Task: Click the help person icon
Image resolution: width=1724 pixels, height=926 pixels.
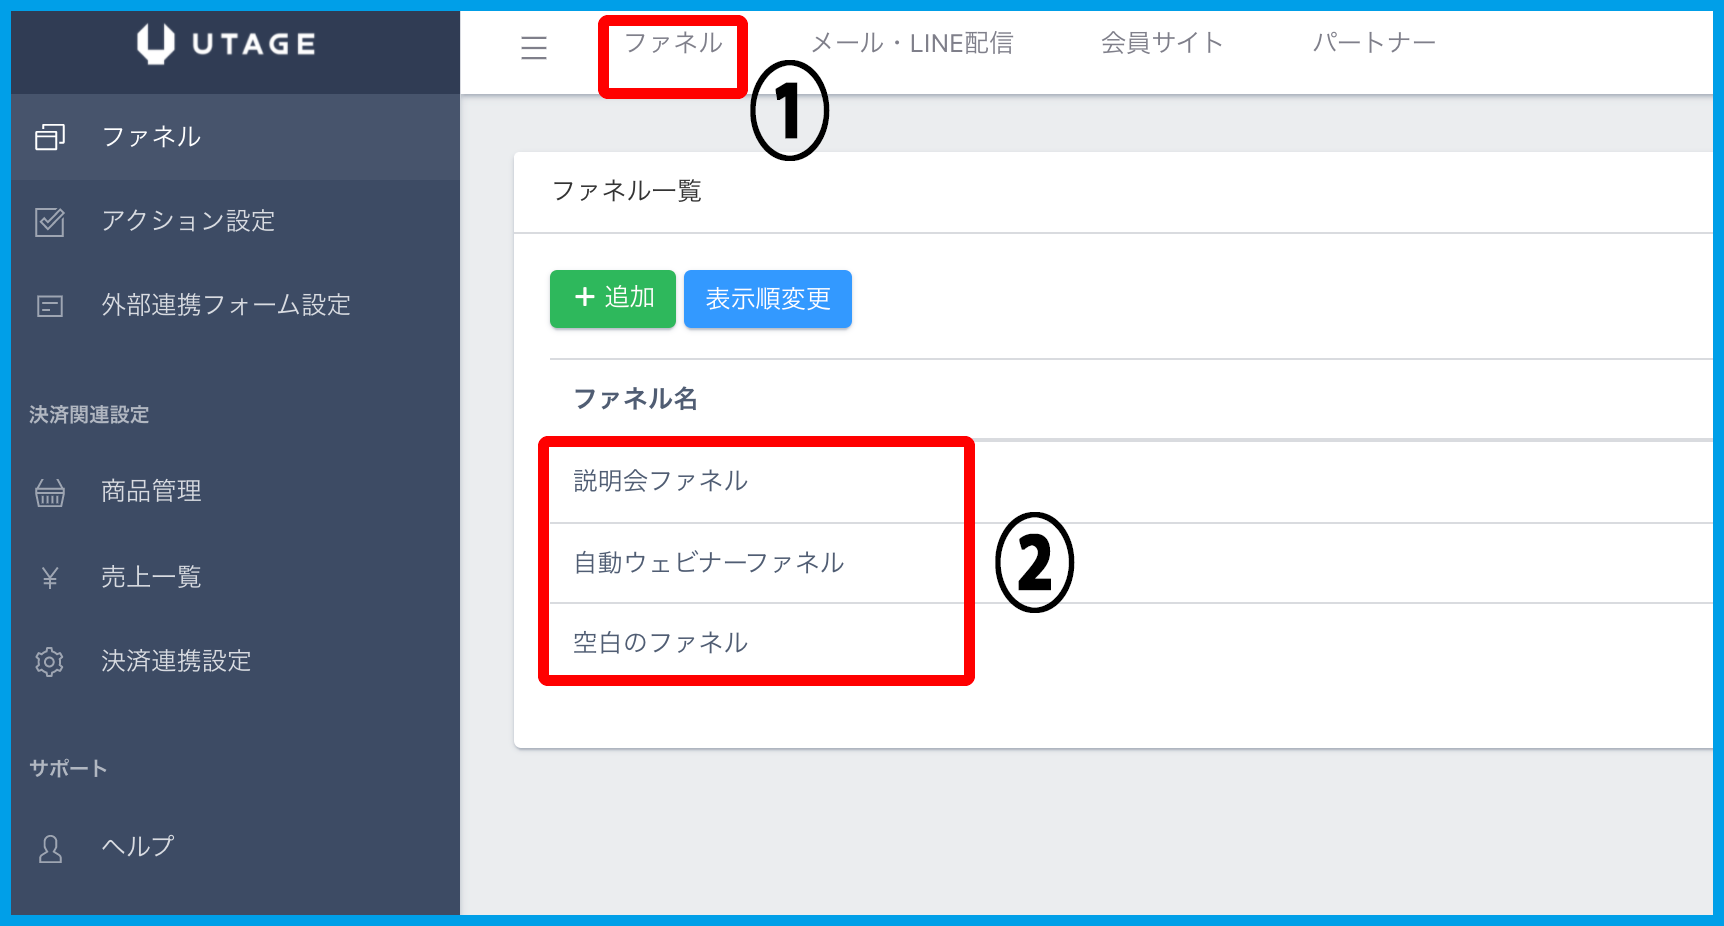Action: click(x=50, y=848)
